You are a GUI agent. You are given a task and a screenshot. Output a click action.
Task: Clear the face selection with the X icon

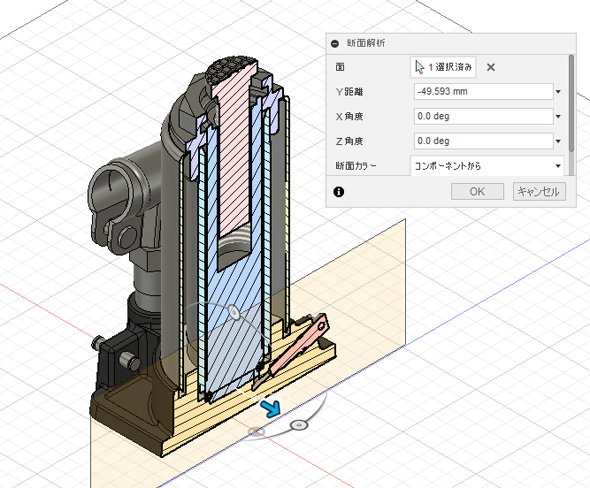point(491,67)
